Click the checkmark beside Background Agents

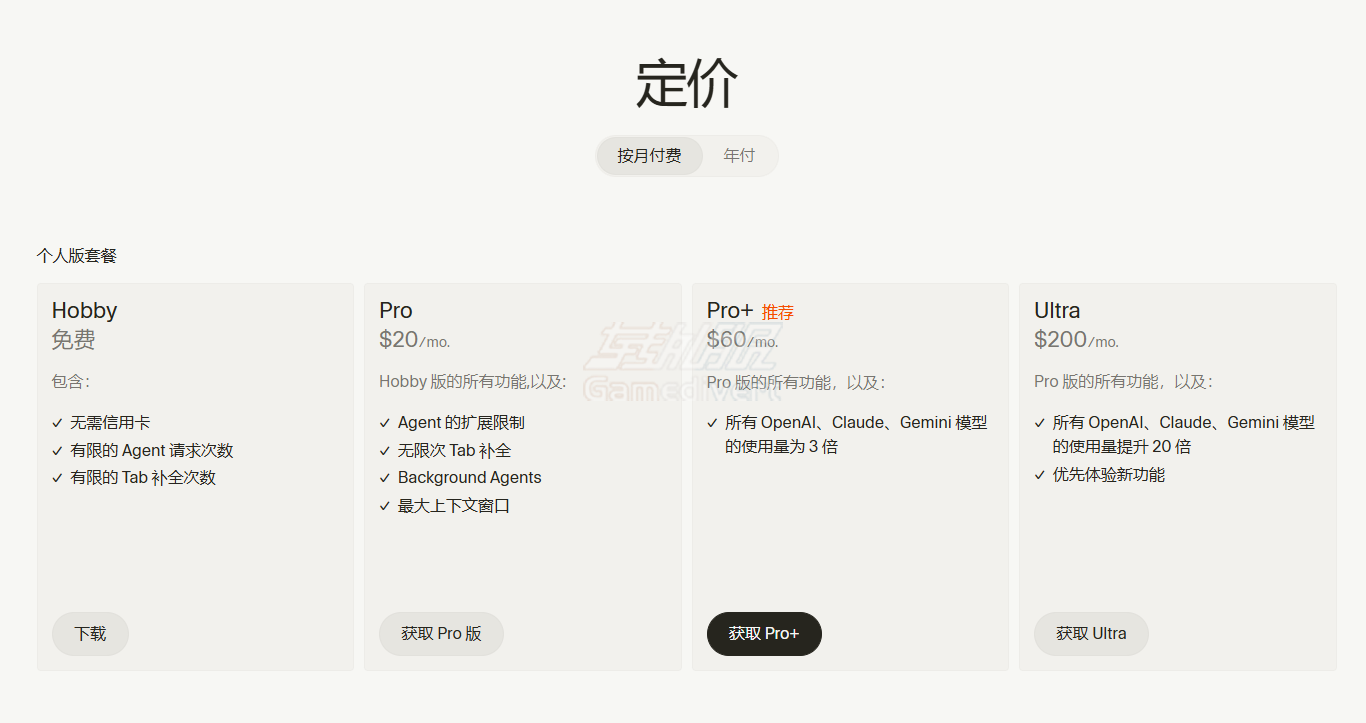coord(385,478)
